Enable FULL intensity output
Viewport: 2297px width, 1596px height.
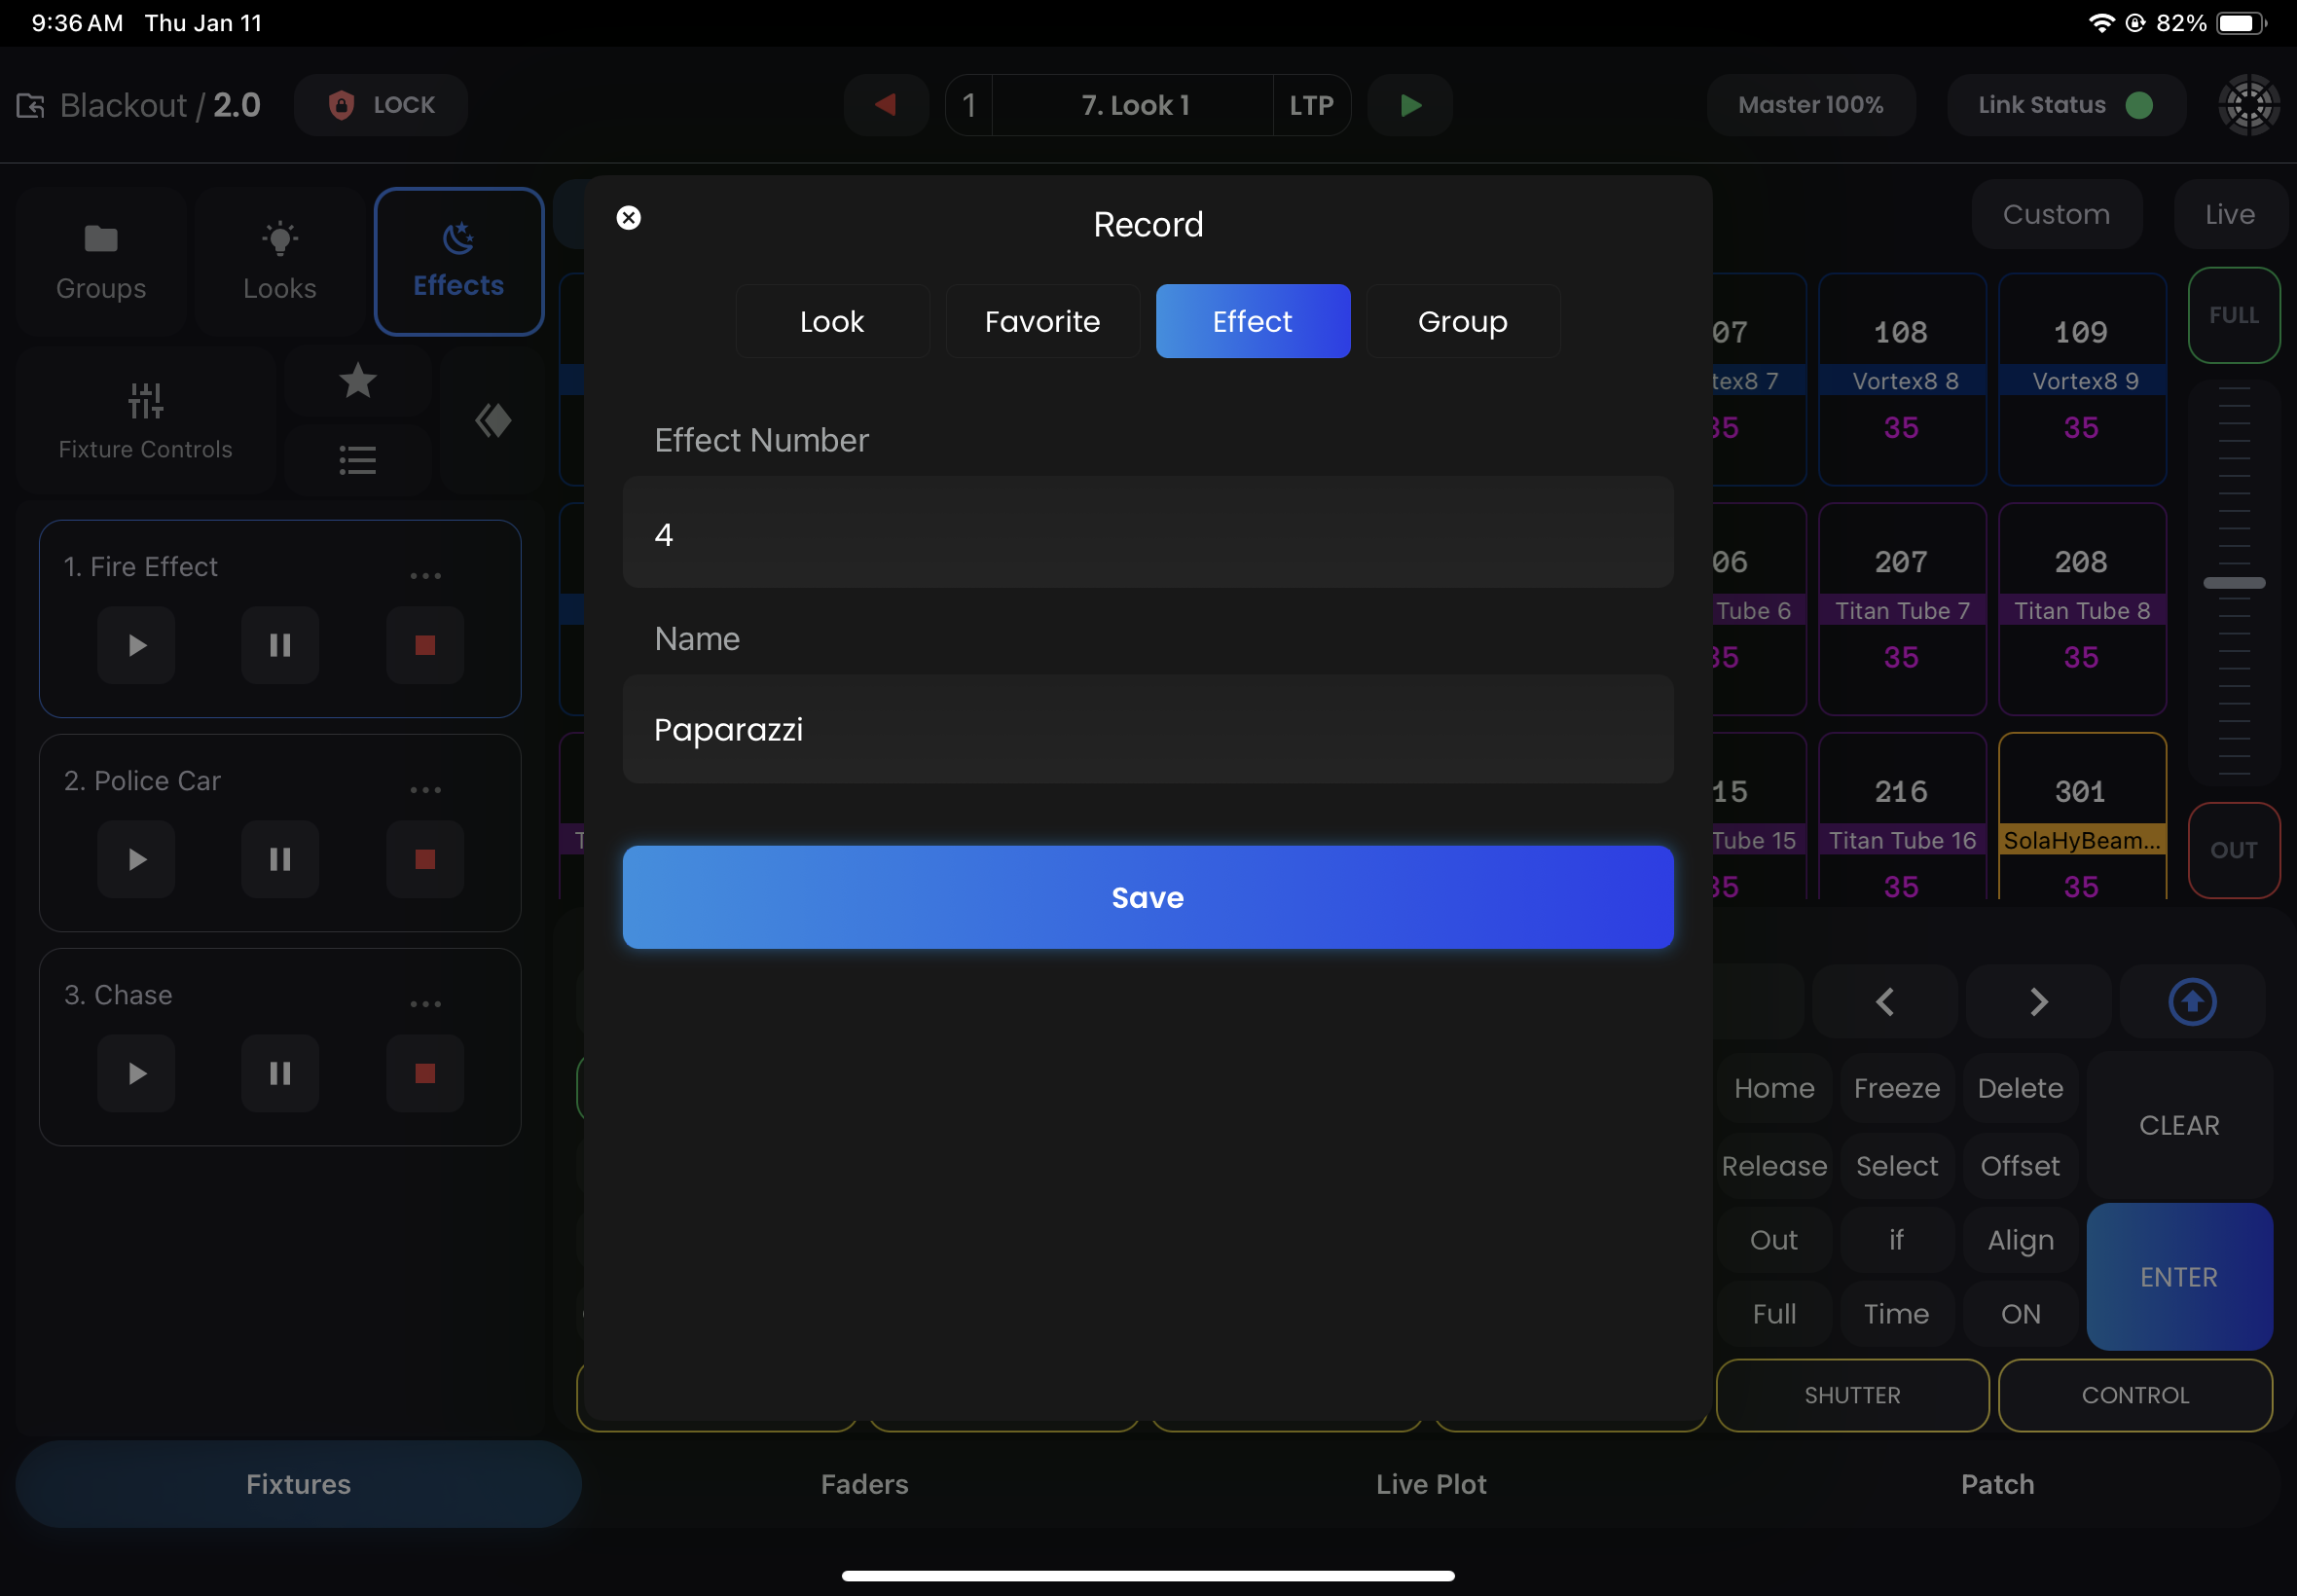[x=2233, y=314]
